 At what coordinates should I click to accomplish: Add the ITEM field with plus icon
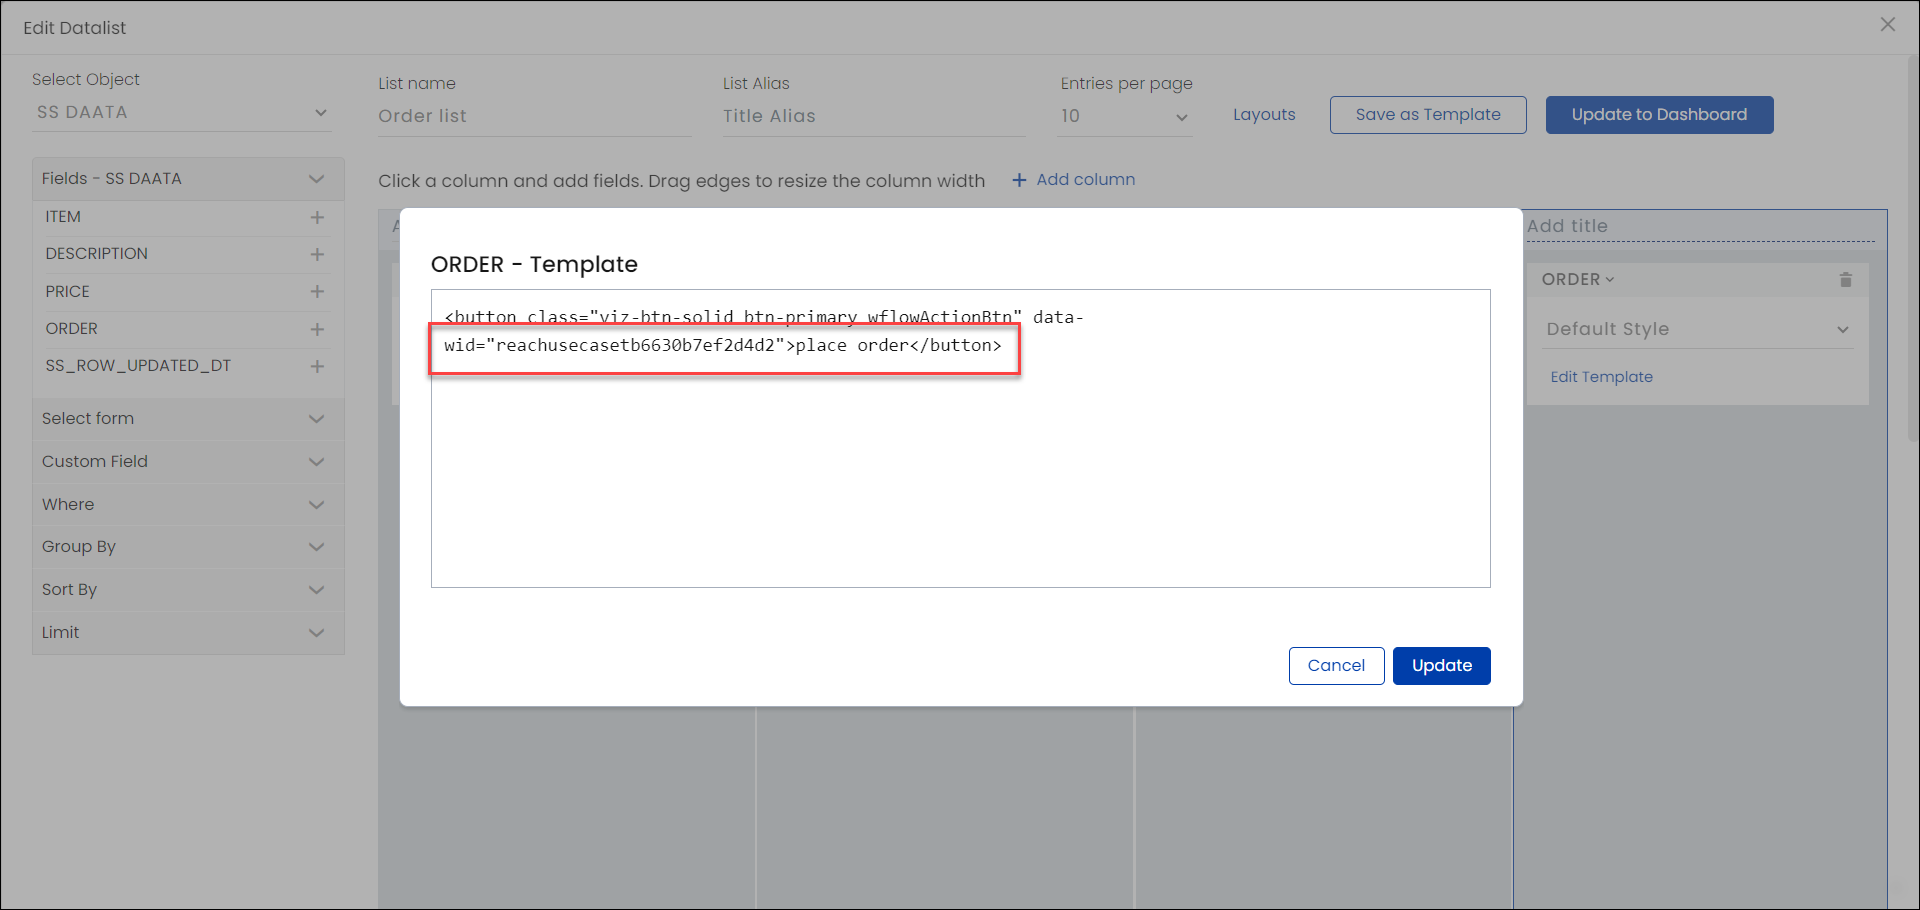[x=317, y=217]
